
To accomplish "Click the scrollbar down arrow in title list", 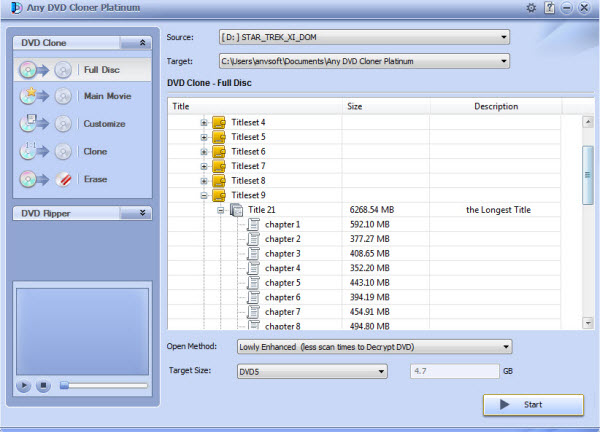I will pos(588,323).
